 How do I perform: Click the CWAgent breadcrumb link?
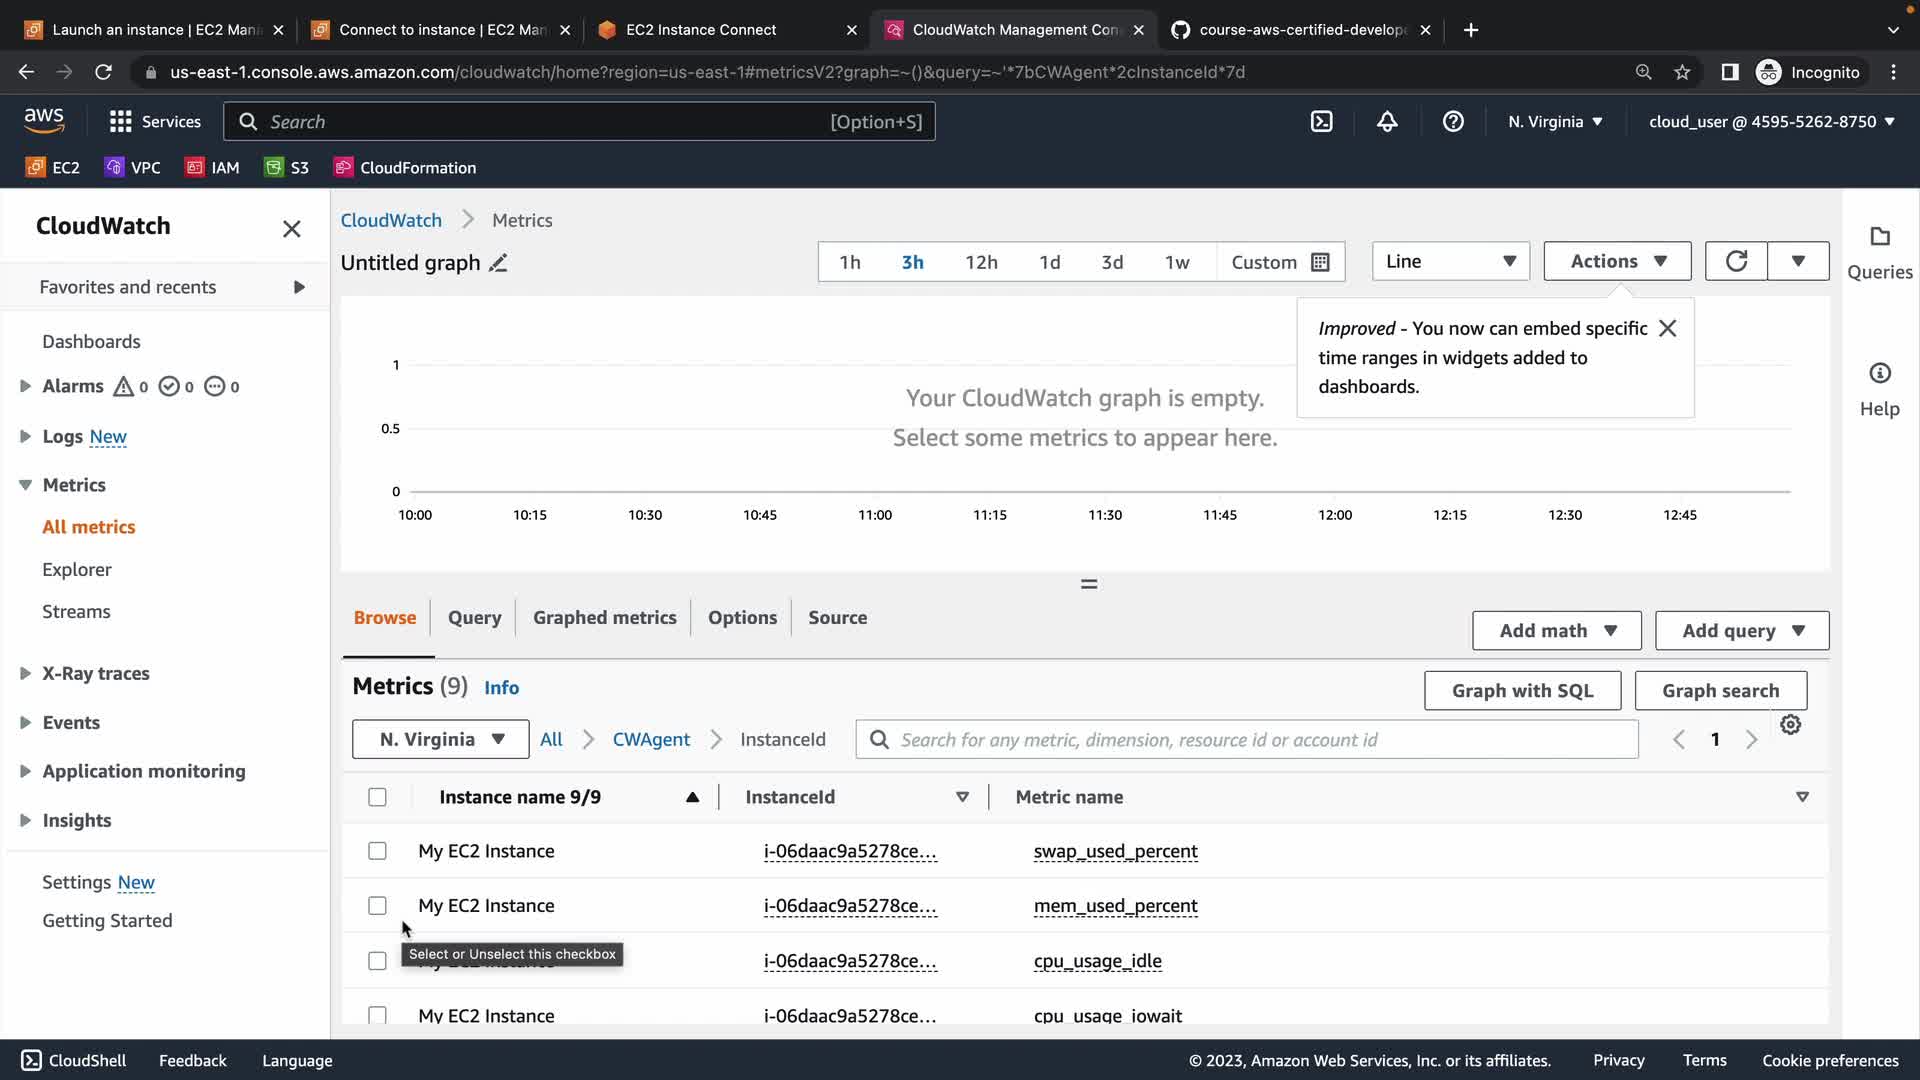[651, 740]
